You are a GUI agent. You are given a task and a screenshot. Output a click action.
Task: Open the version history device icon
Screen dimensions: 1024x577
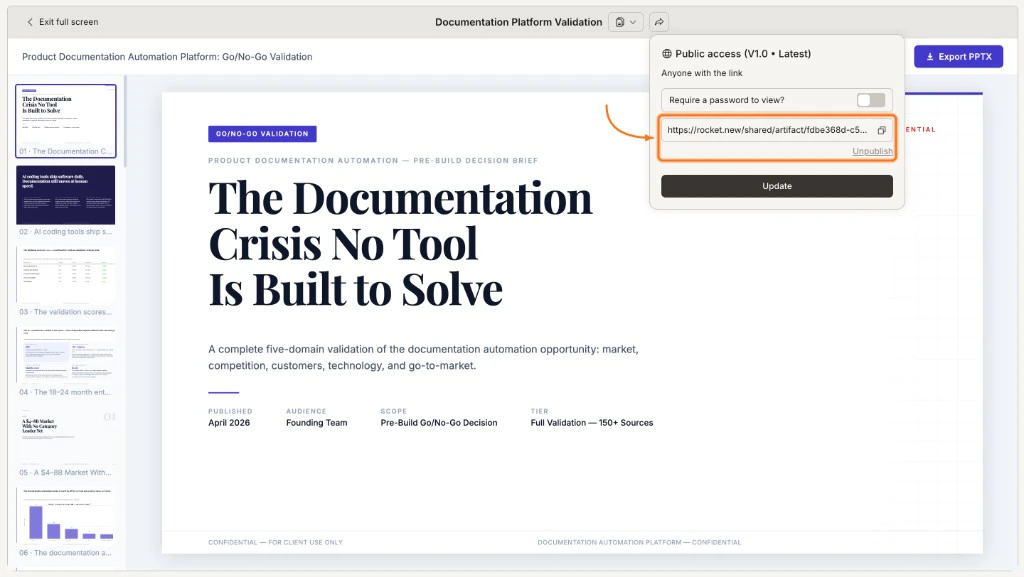[x=618, y=21]
